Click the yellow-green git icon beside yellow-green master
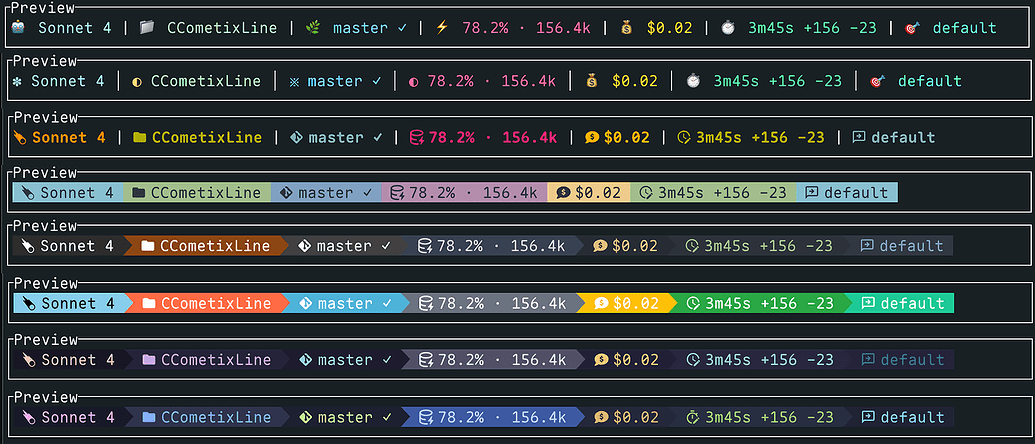The image size is (1035, 444). coord(305,418)
